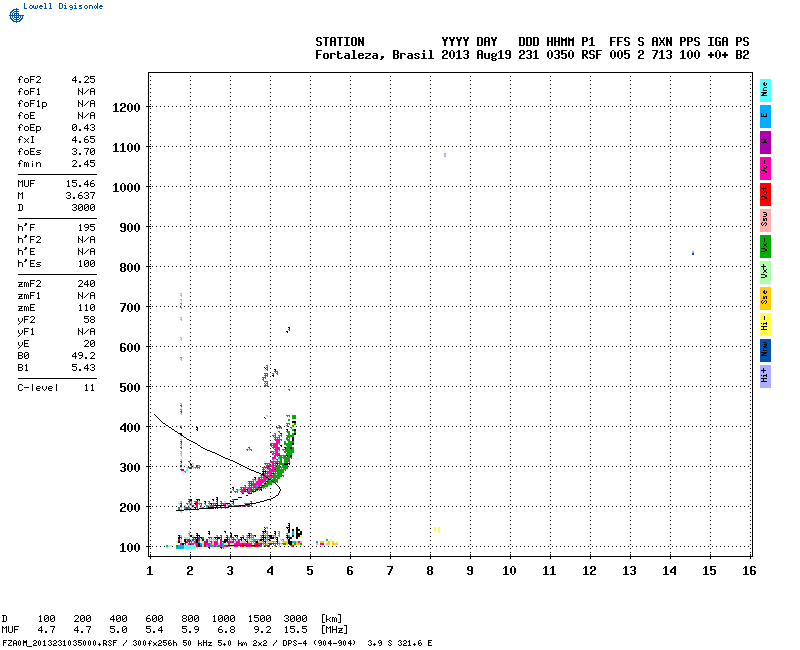
Task: Select the purple W legend swatch
Action: 765,142
